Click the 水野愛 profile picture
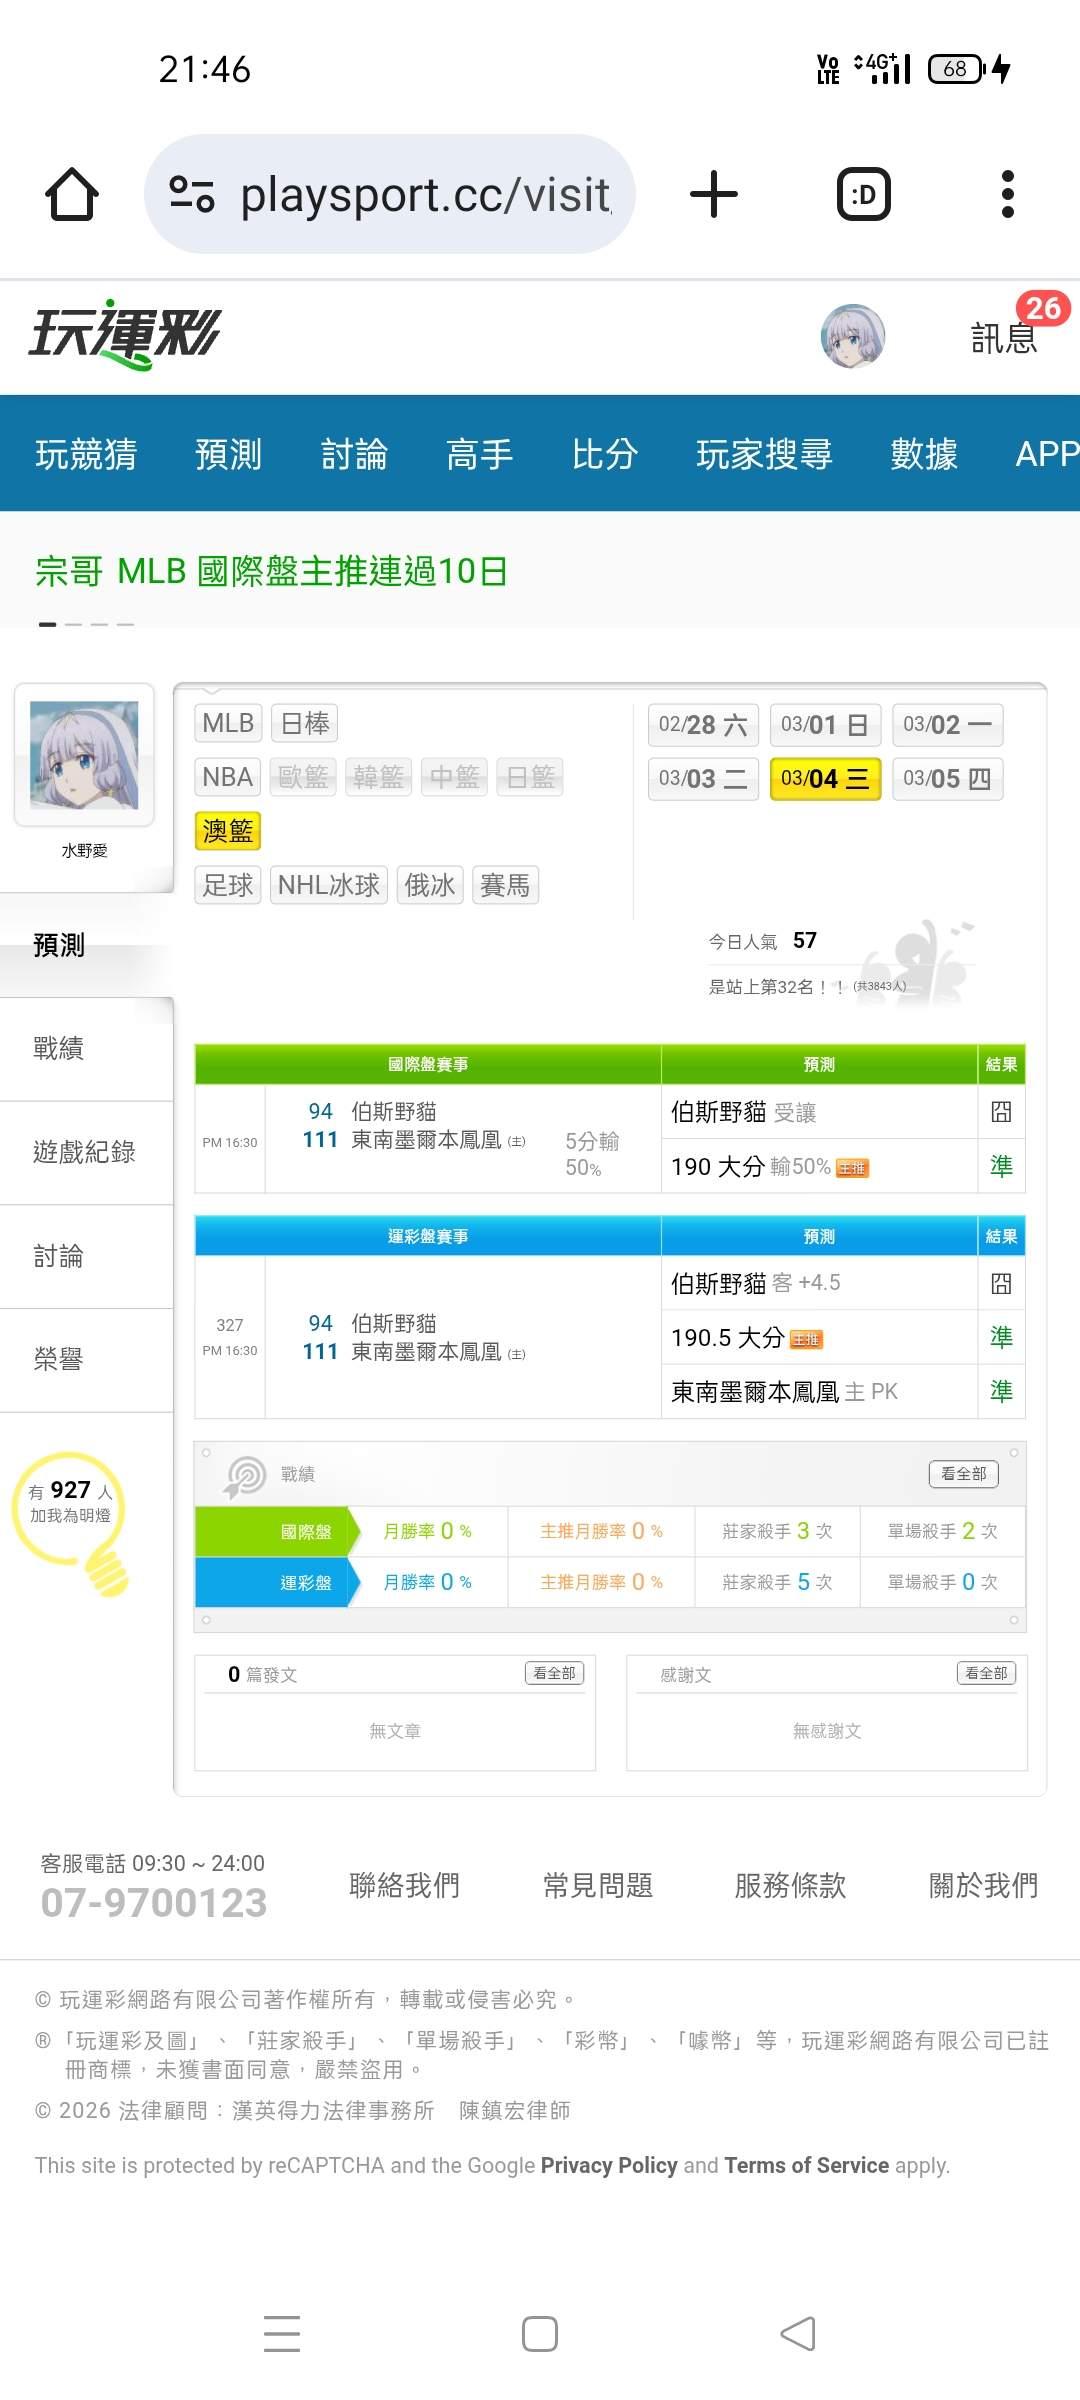Image resolution: width=1080 pixels, height=2400 pixels. tap(84, 755)
